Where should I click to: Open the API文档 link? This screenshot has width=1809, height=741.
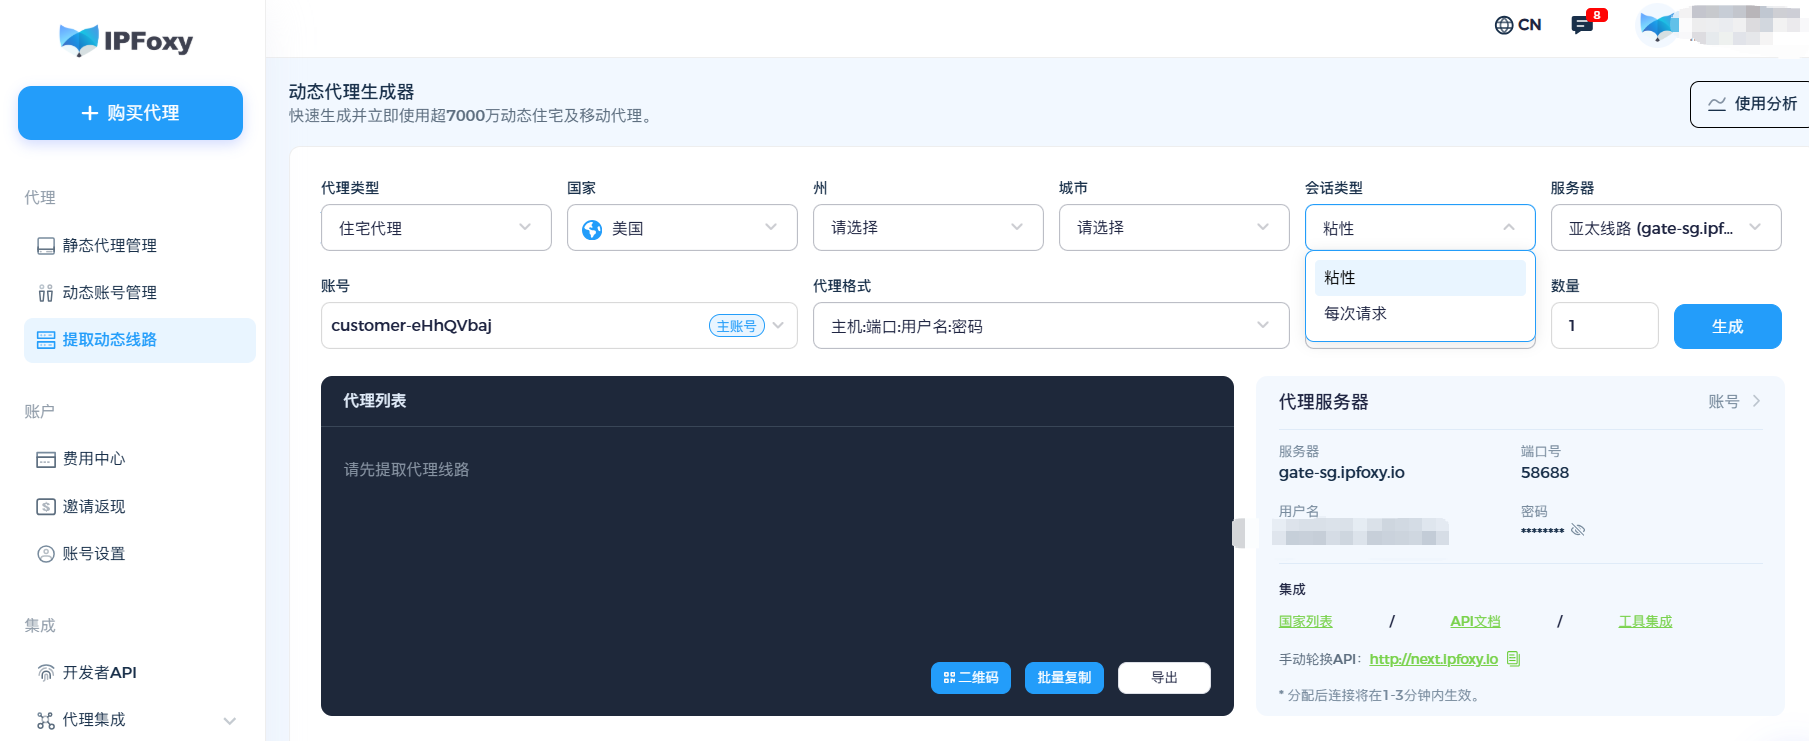(1475, 622)
